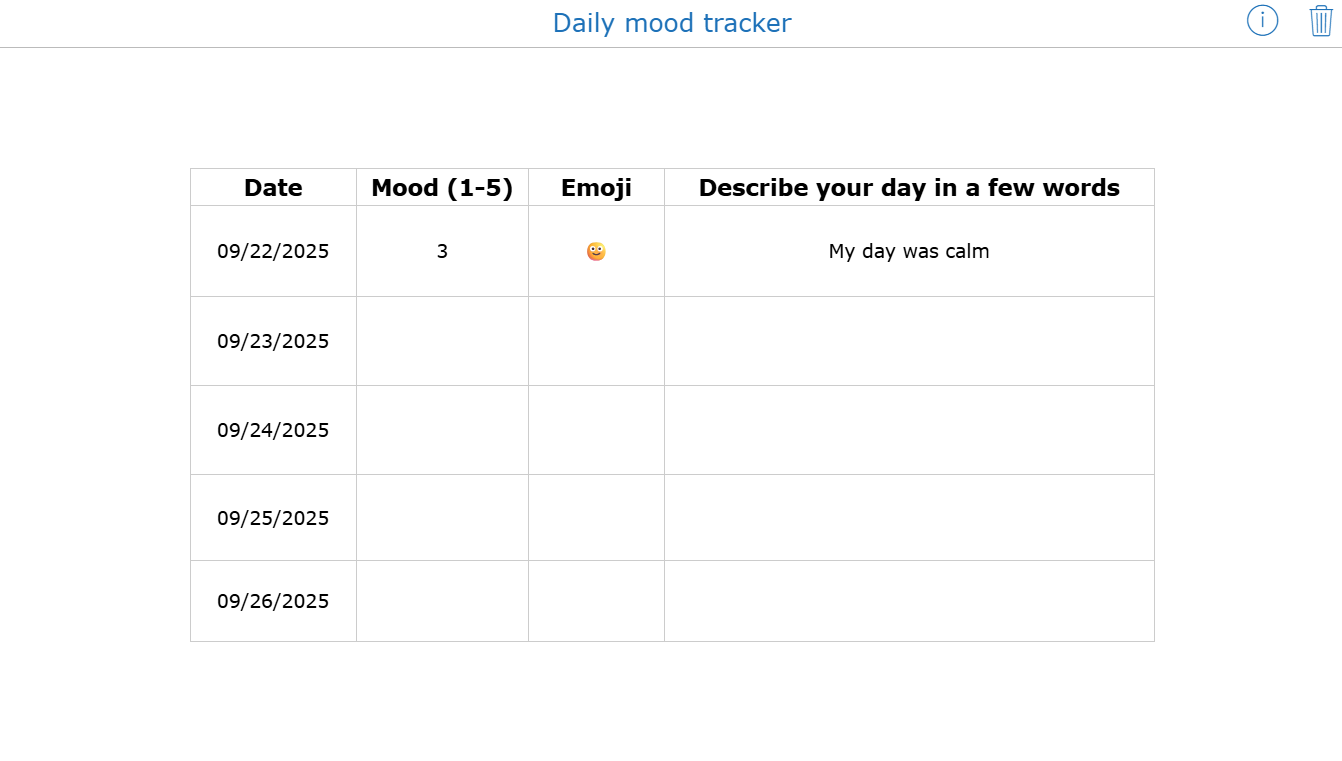Image resolution: width=1342 pixels, height=761 pixels.
Task: Click the Emoji cell for 09/26/2025
Action: pos(595,600)
